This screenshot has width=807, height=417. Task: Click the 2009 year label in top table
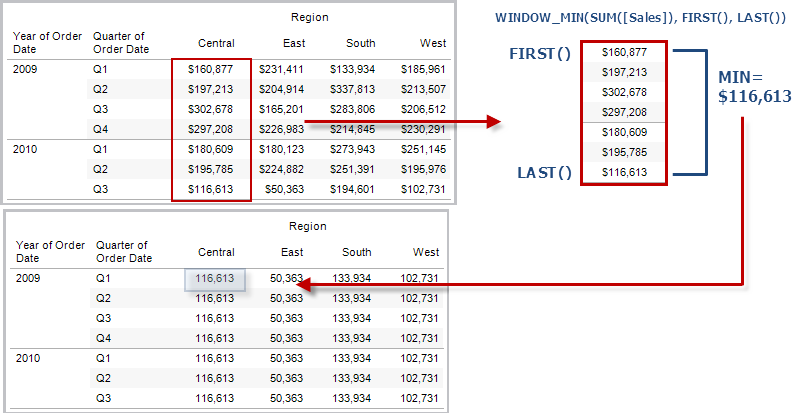pos(26,69)
